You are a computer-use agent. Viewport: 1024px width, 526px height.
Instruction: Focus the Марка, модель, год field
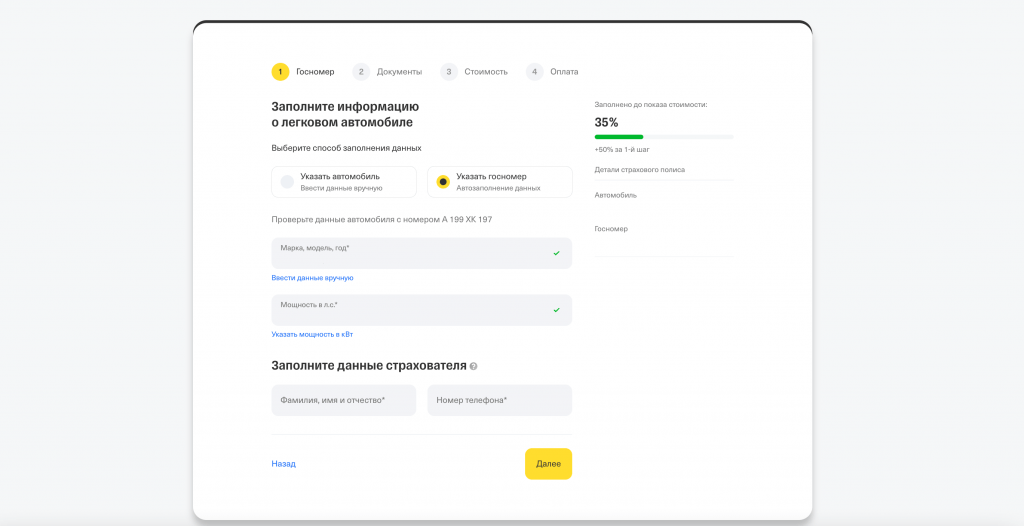[x=410, y=253]
